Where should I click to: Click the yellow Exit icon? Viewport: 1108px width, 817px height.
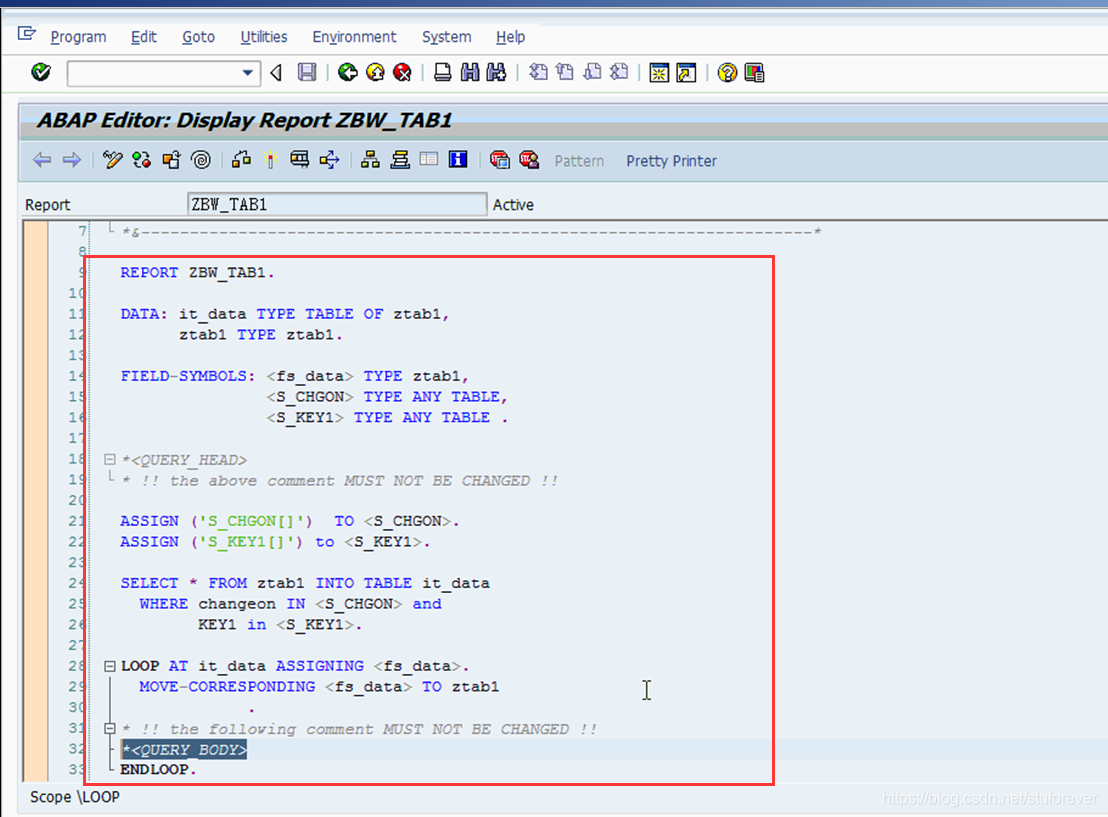coord(375,72)
